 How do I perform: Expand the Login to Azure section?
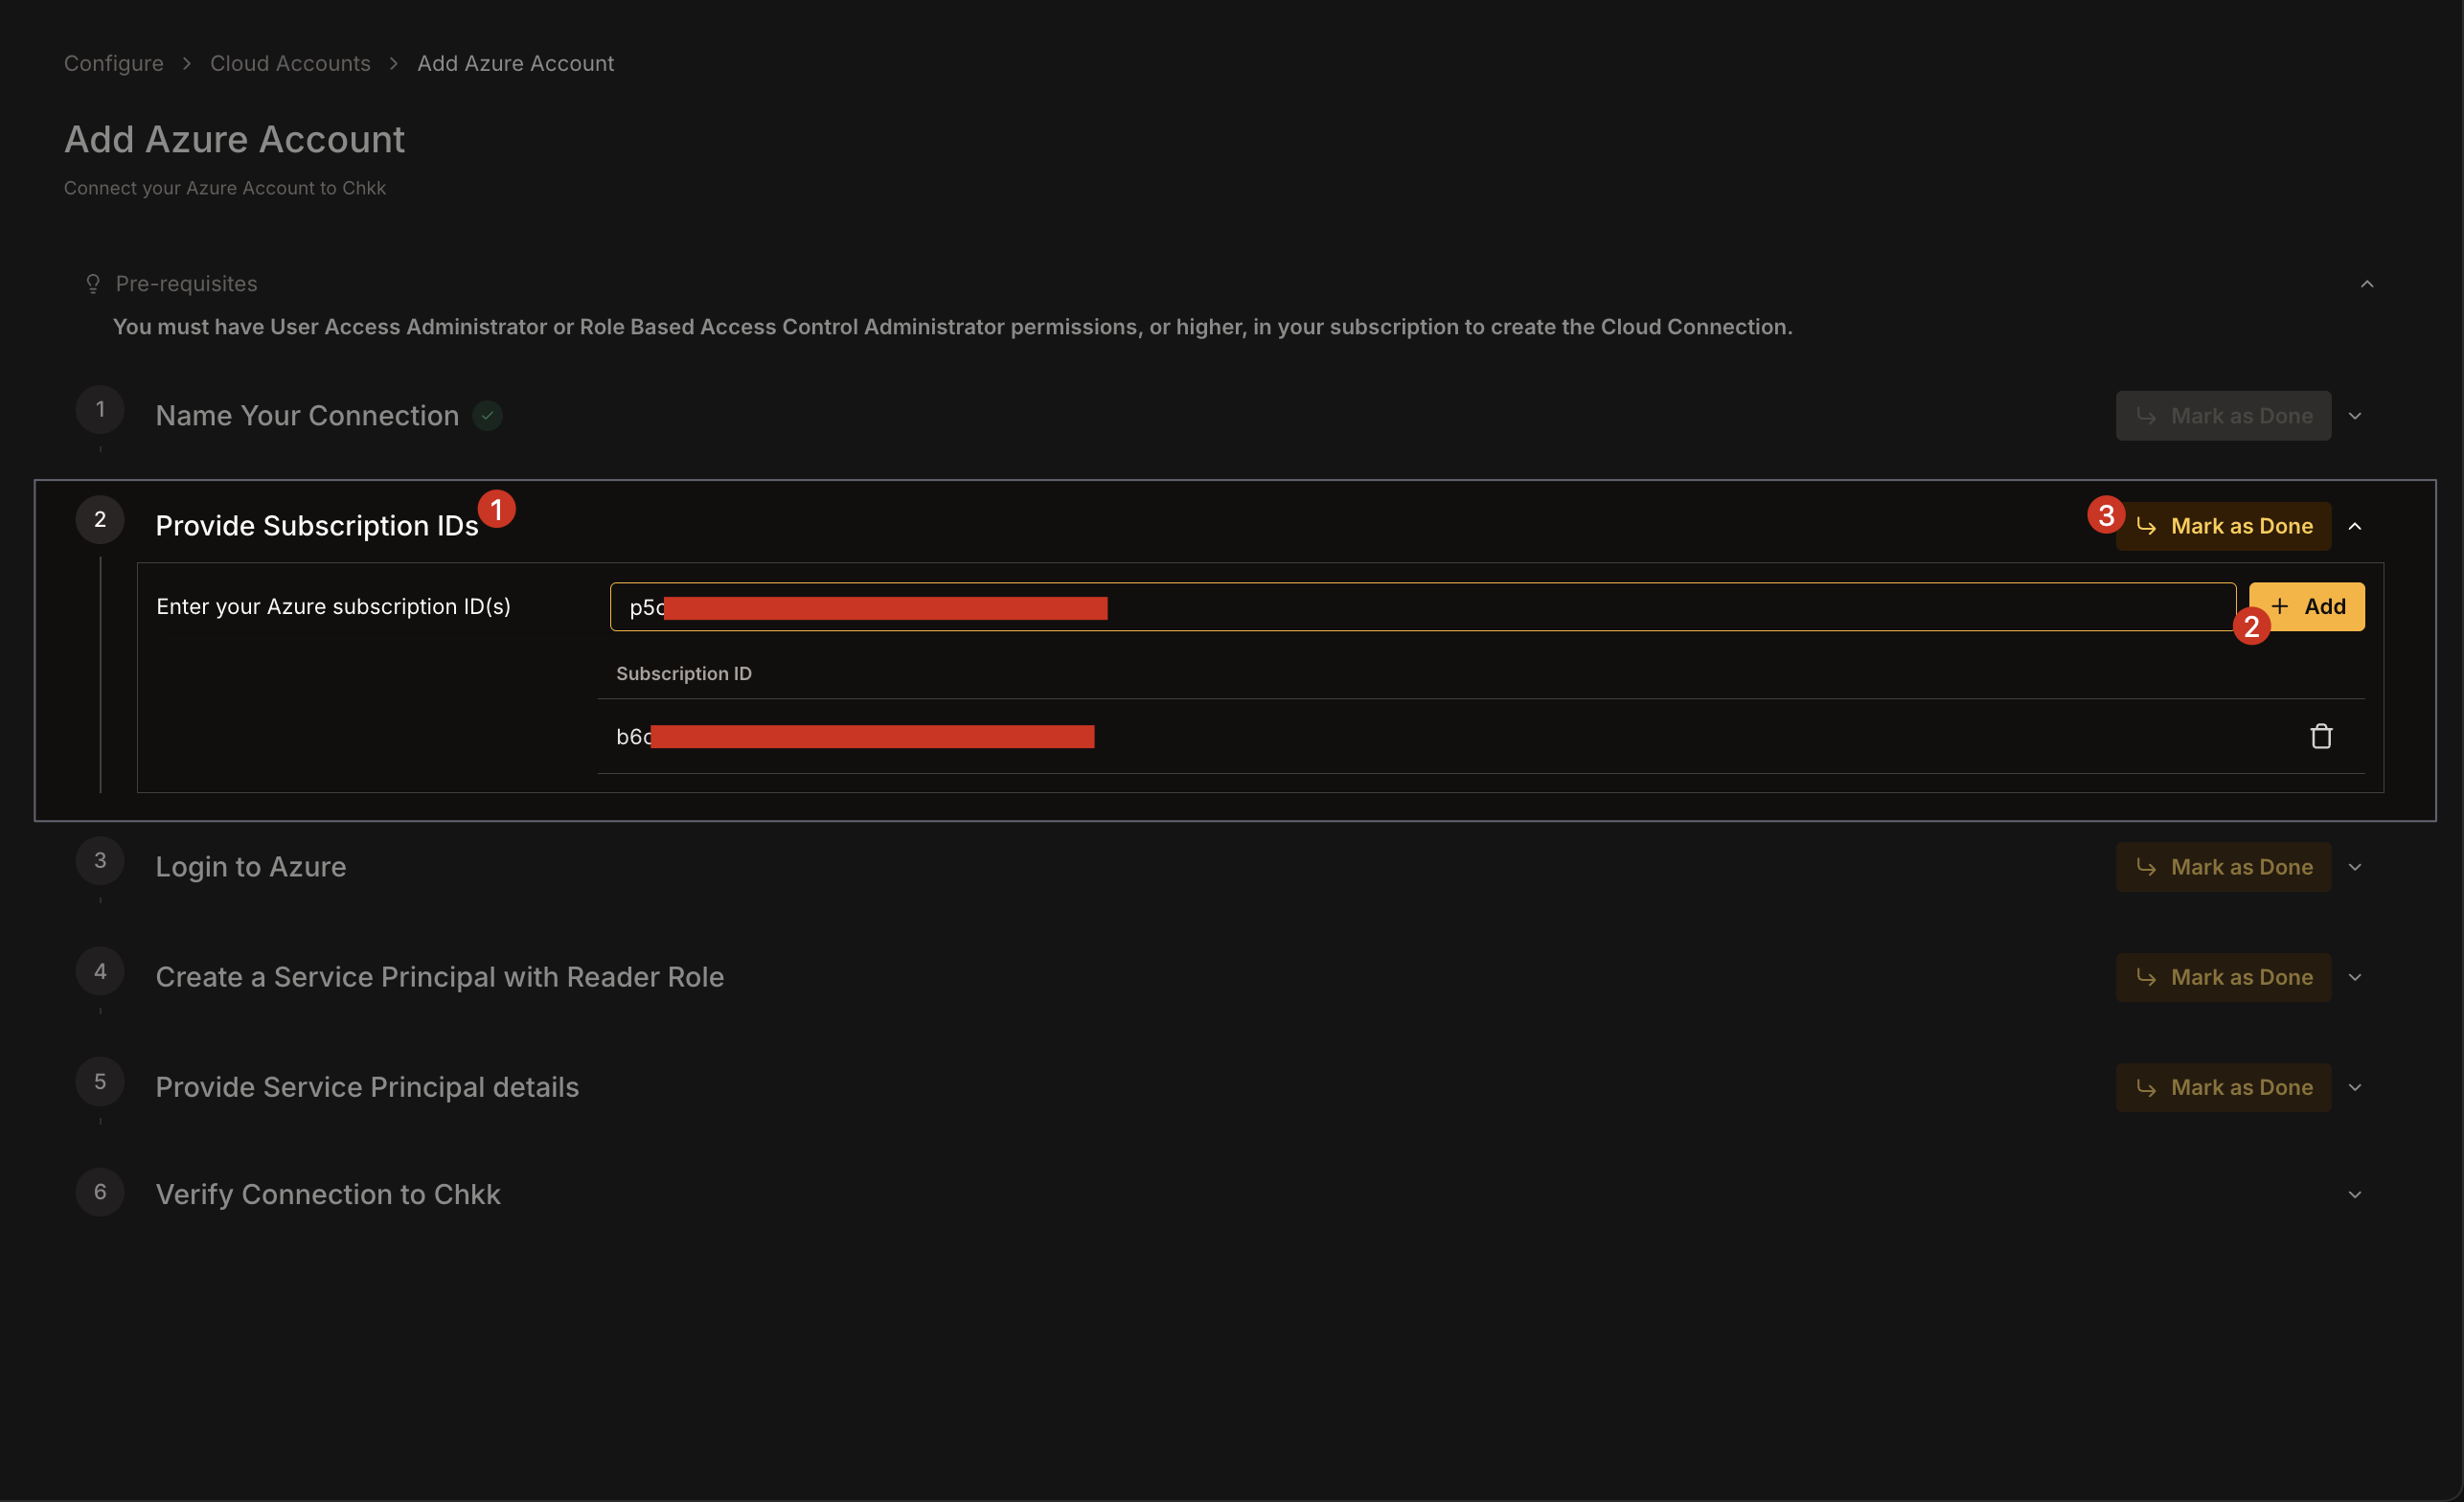click(2355, 867)
